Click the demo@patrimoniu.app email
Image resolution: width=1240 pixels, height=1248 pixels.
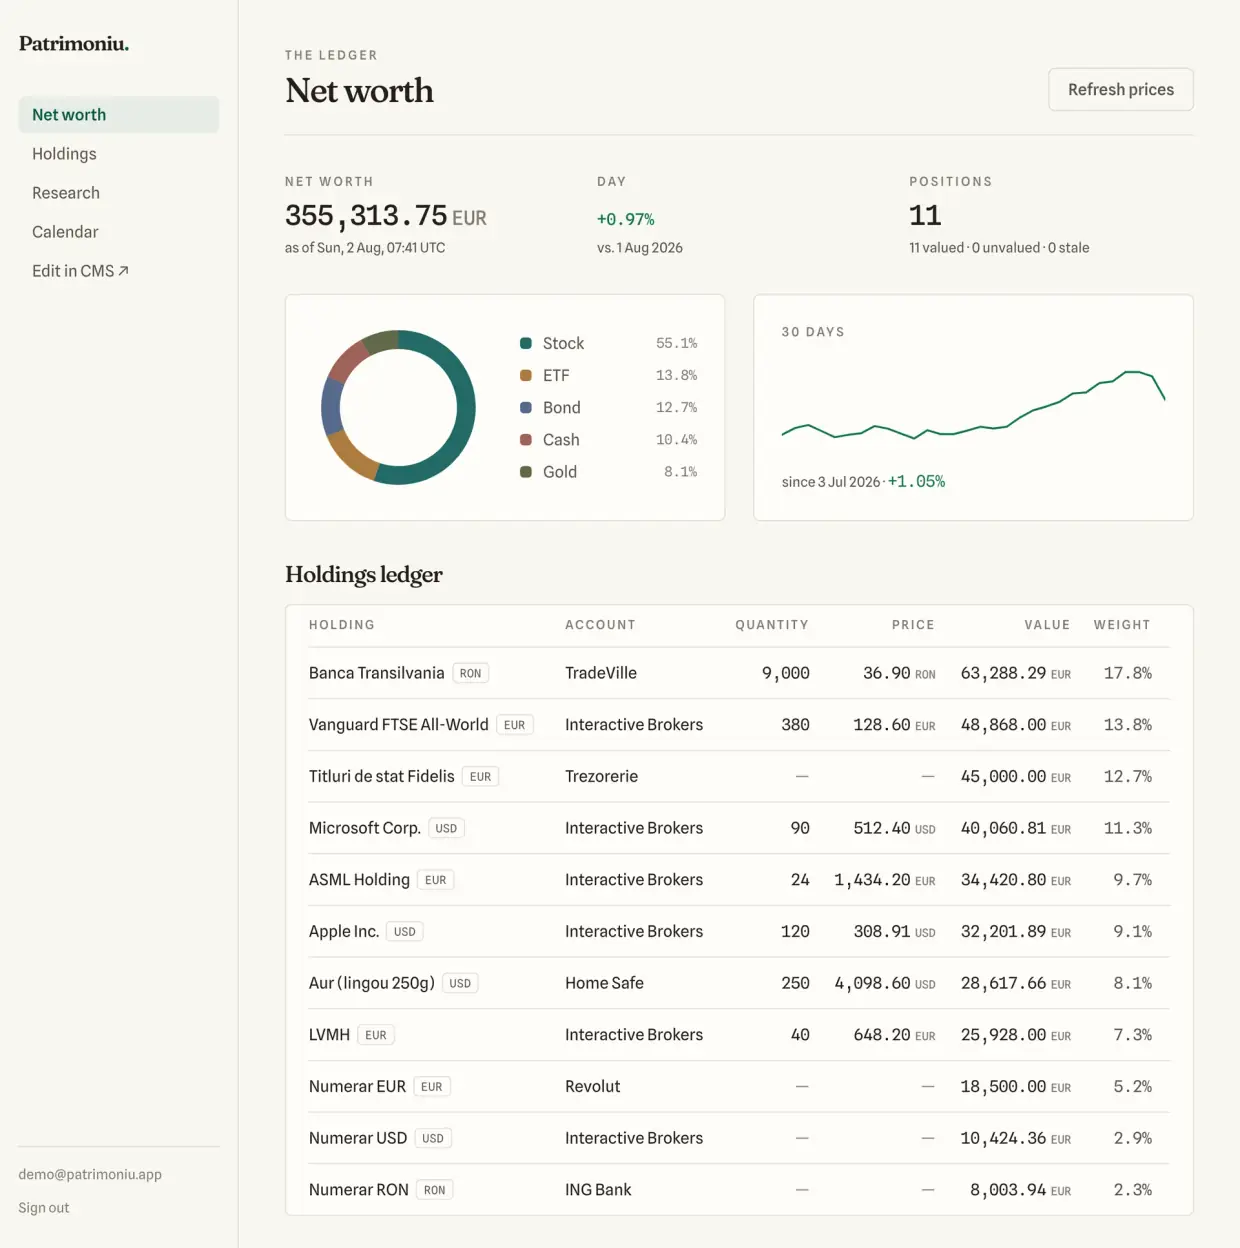click(90, 1175)
